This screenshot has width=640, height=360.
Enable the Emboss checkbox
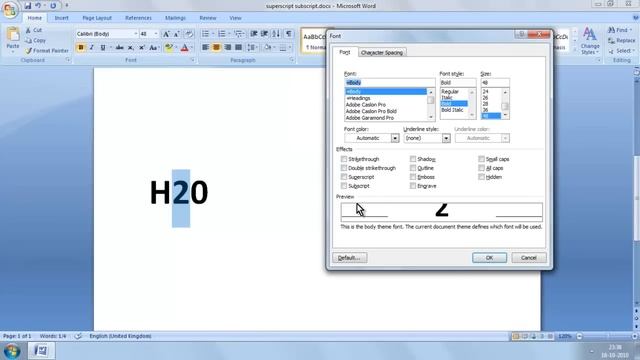pyautogui.click(x=413, y=177)
